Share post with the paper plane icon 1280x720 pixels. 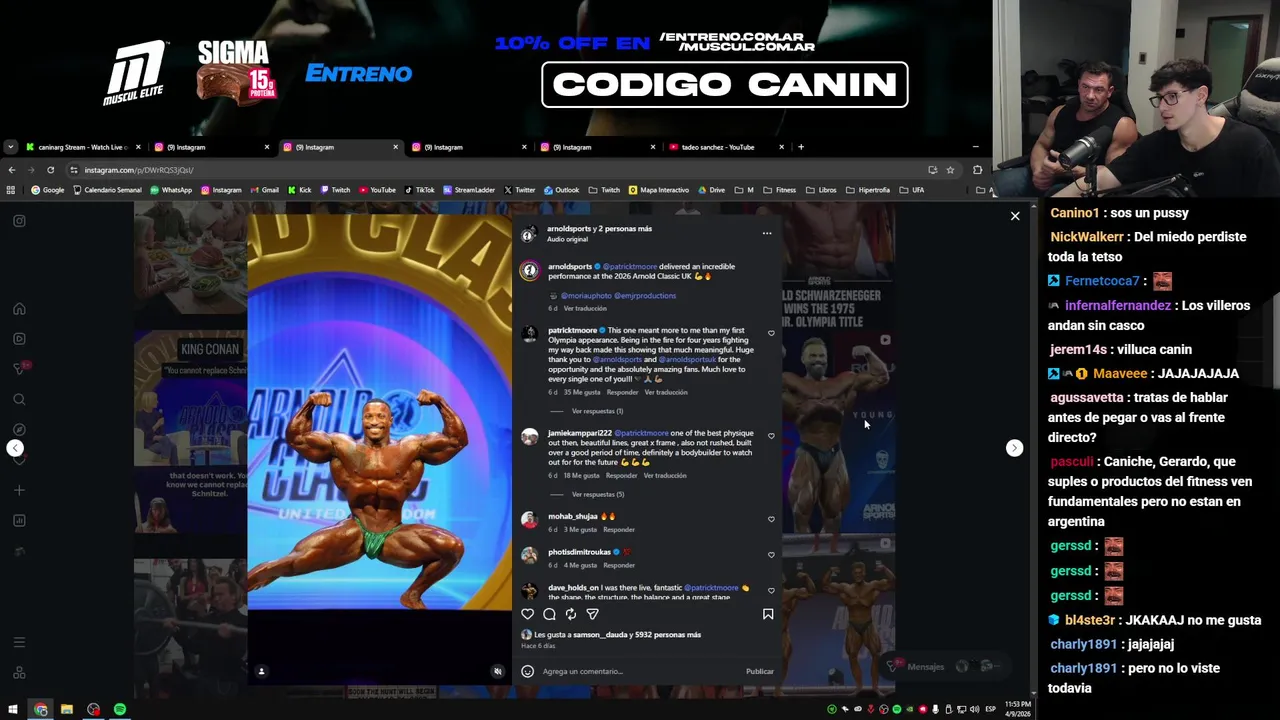point(592,614)
